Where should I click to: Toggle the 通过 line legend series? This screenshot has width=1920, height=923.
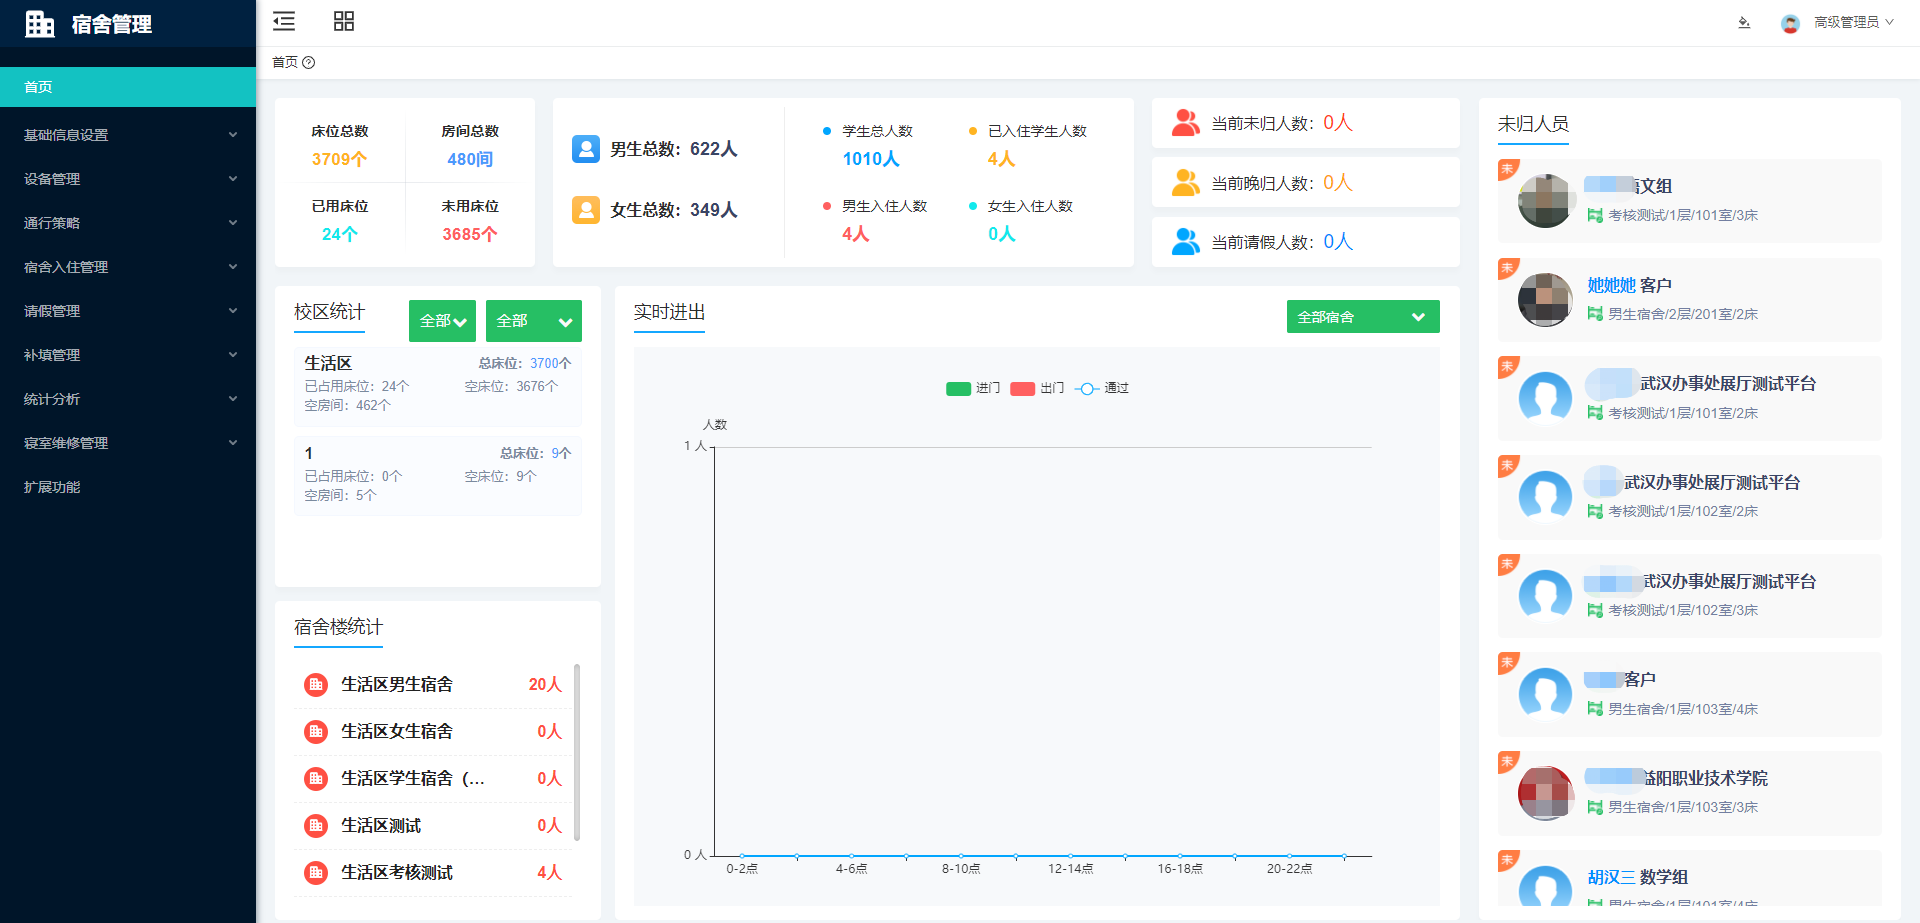coord(1087,388)
